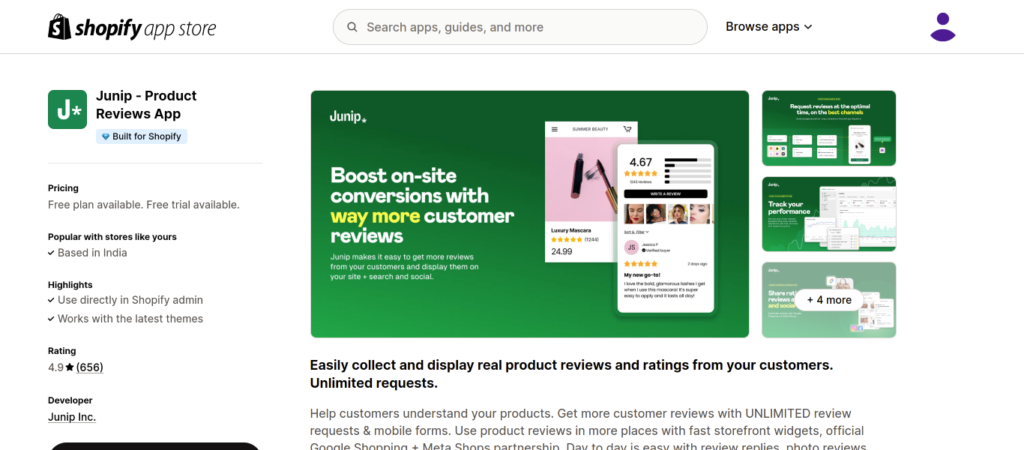Click the Shopify app store logo
Image resolution: width=1024 pixels, height=450 pixels.
pyautogui.click(x=132, y=27)
